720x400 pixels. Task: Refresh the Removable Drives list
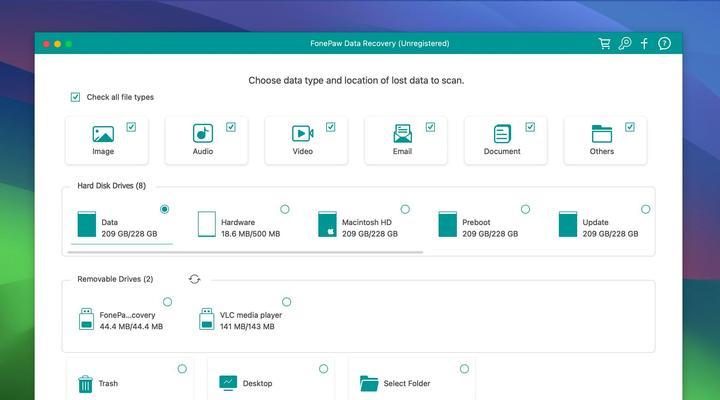coord(194,279)
